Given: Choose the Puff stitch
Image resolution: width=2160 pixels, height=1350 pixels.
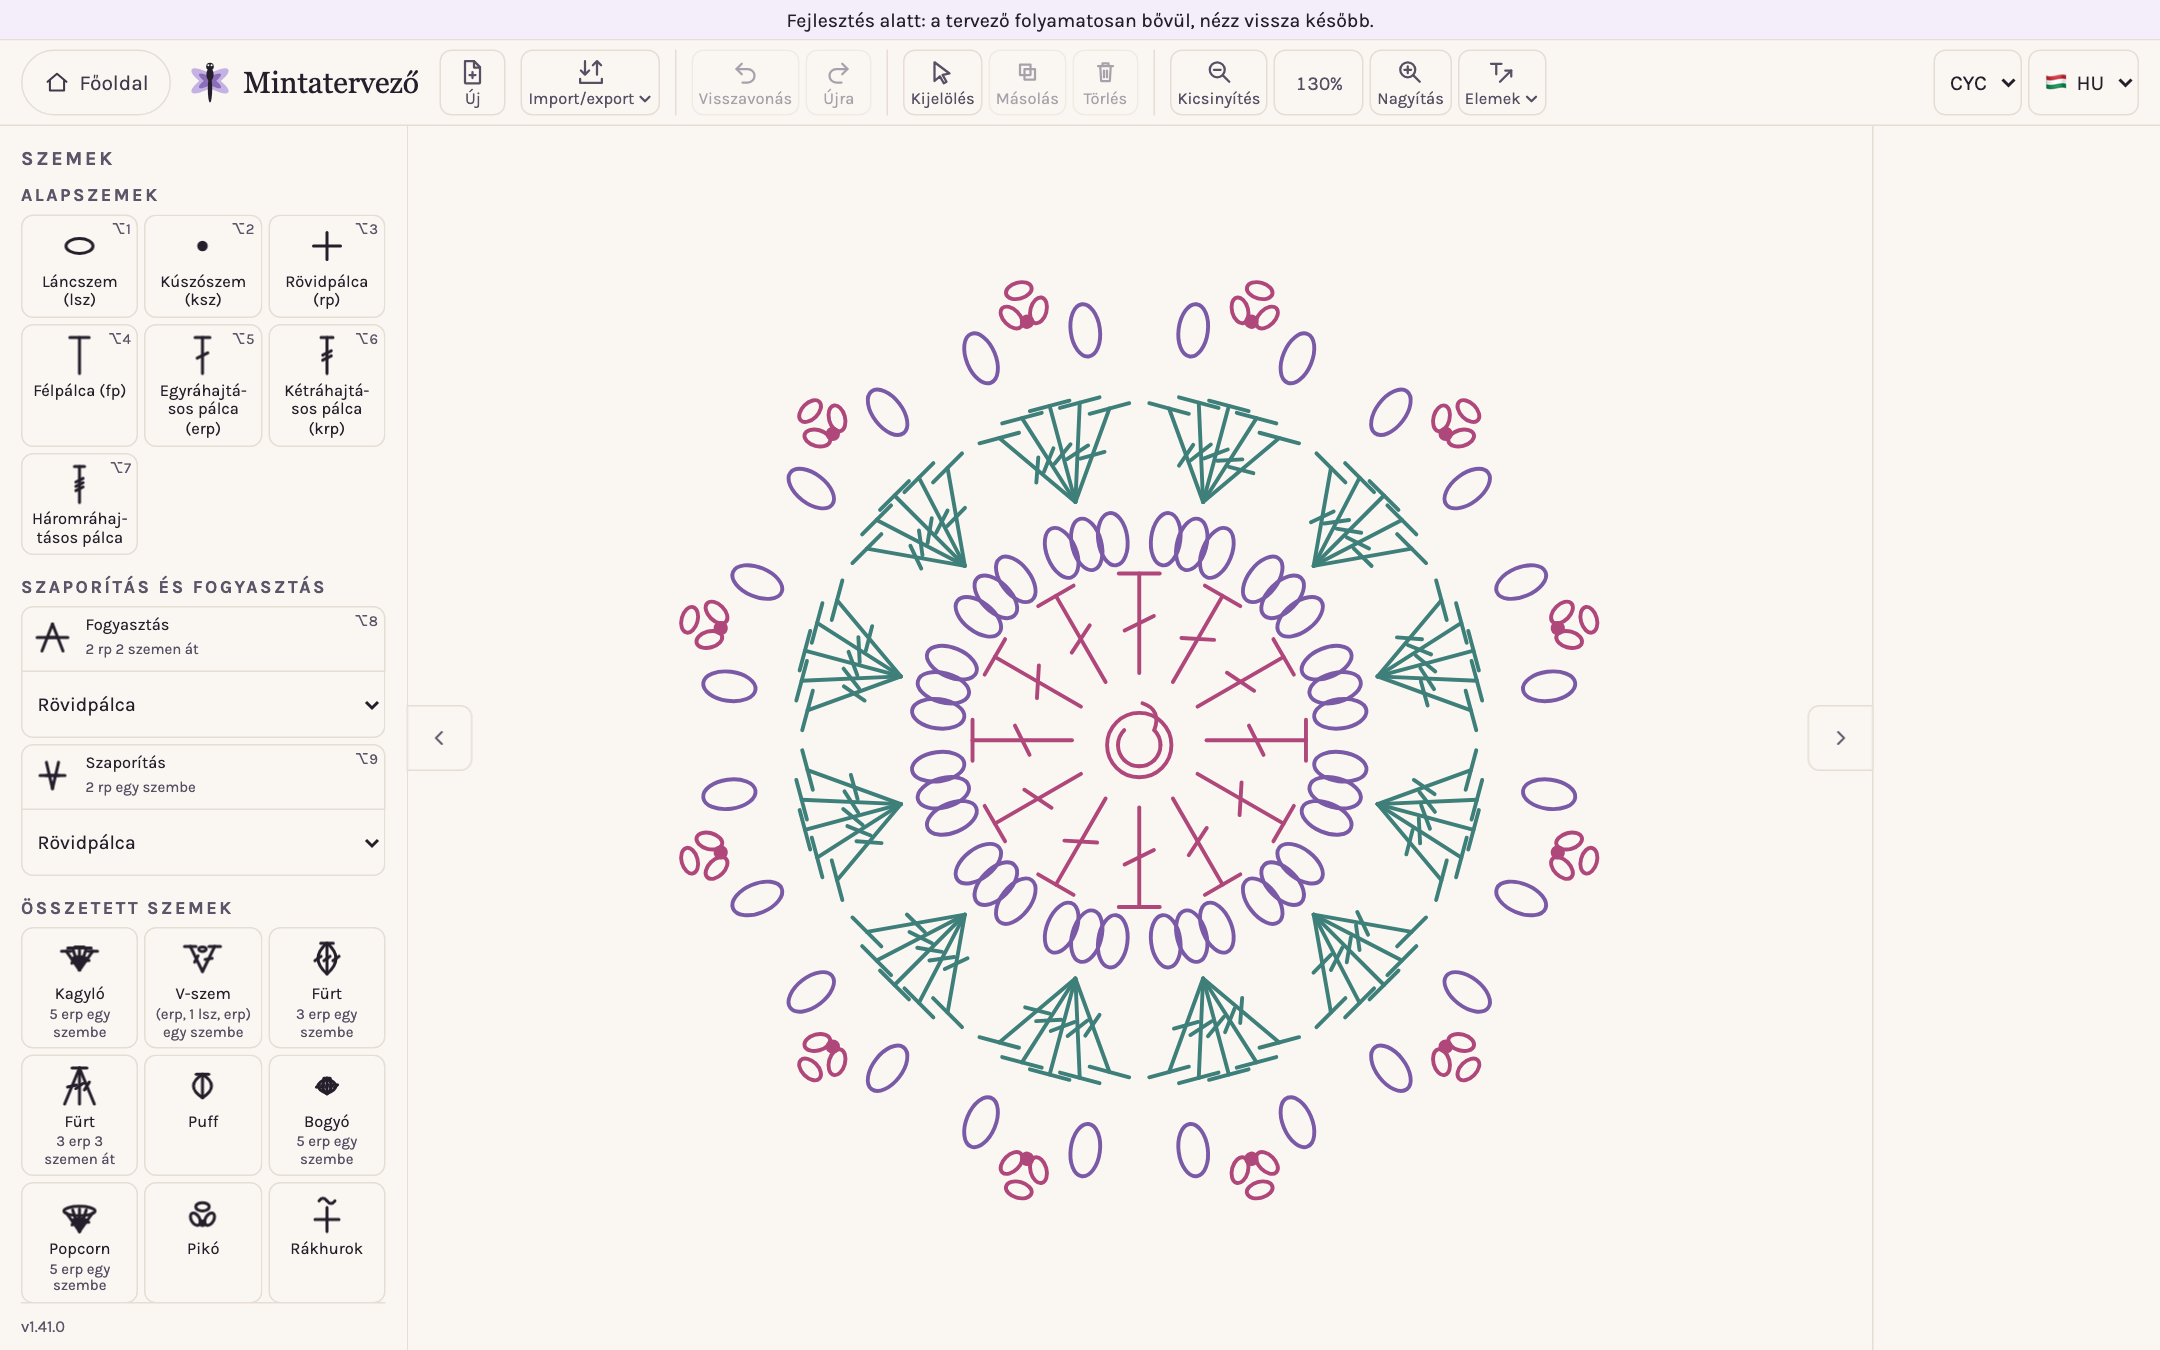Looking at the screenshot, I should 203,1115.
